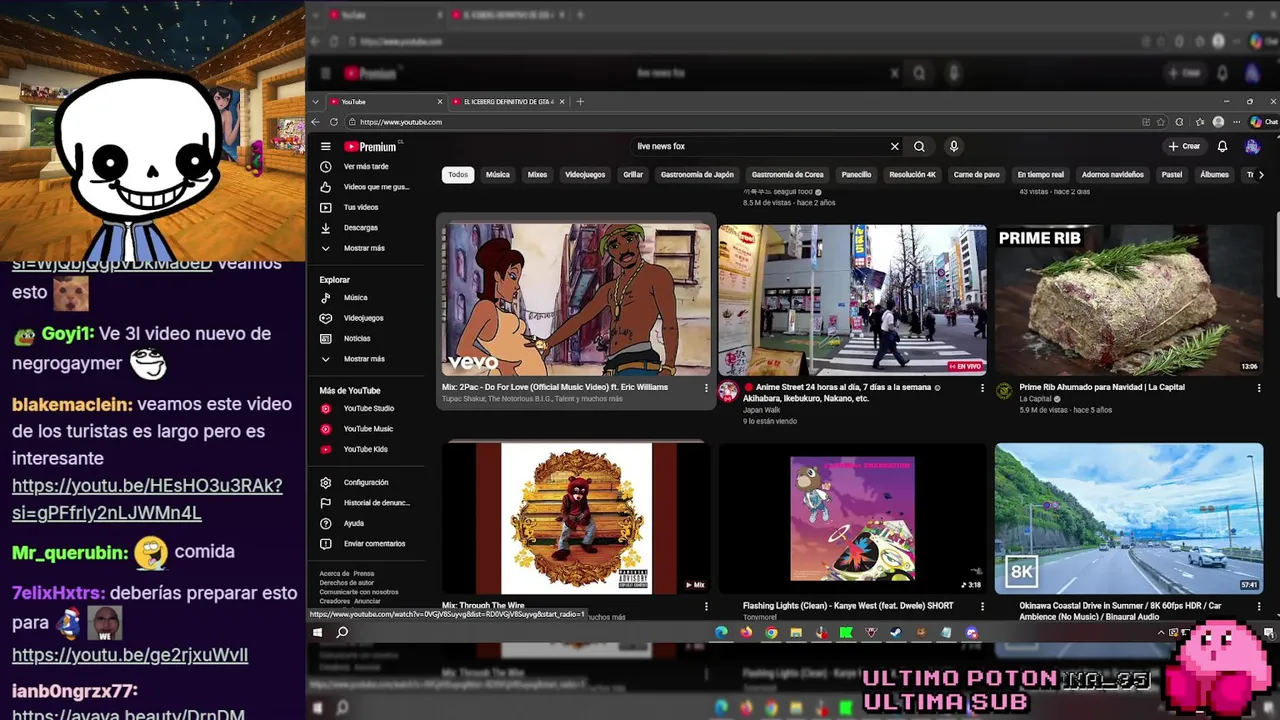1280x720 pixels.
Task: Open the Prime Rib Ahumado video thumbnail
Action: [1129, 299]
